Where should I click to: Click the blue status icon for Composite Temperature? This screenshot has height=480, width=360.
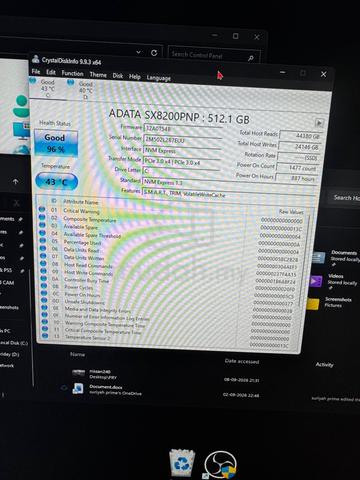[x=42, y=217]
